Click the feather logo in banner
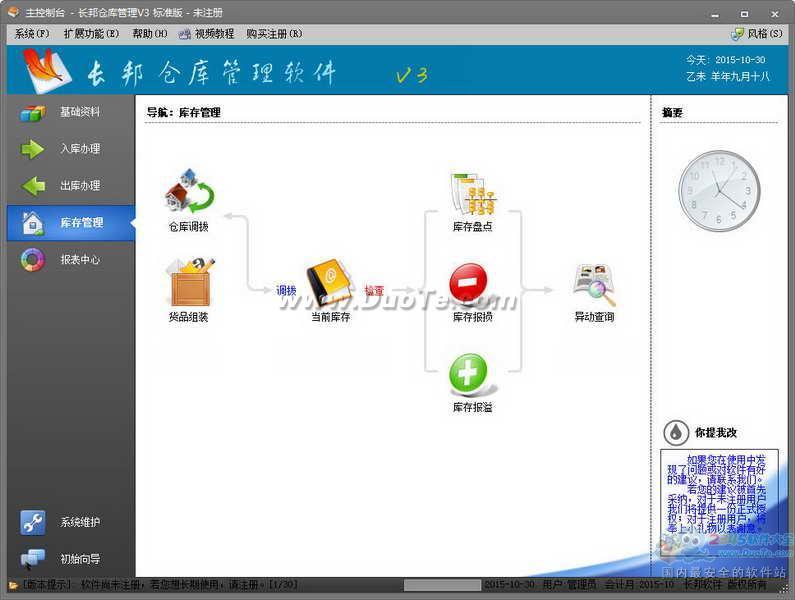The image size is (795, 600). point(47,70)
